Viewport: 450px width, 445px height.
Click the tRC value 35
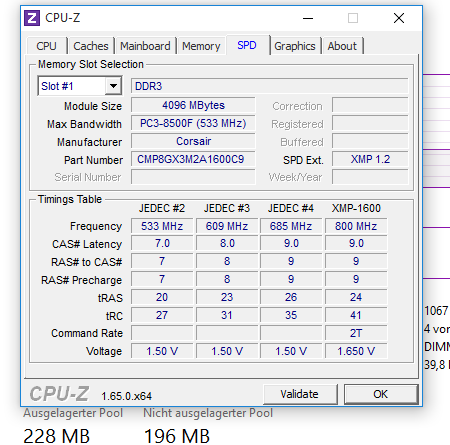(x=291, y=315)
